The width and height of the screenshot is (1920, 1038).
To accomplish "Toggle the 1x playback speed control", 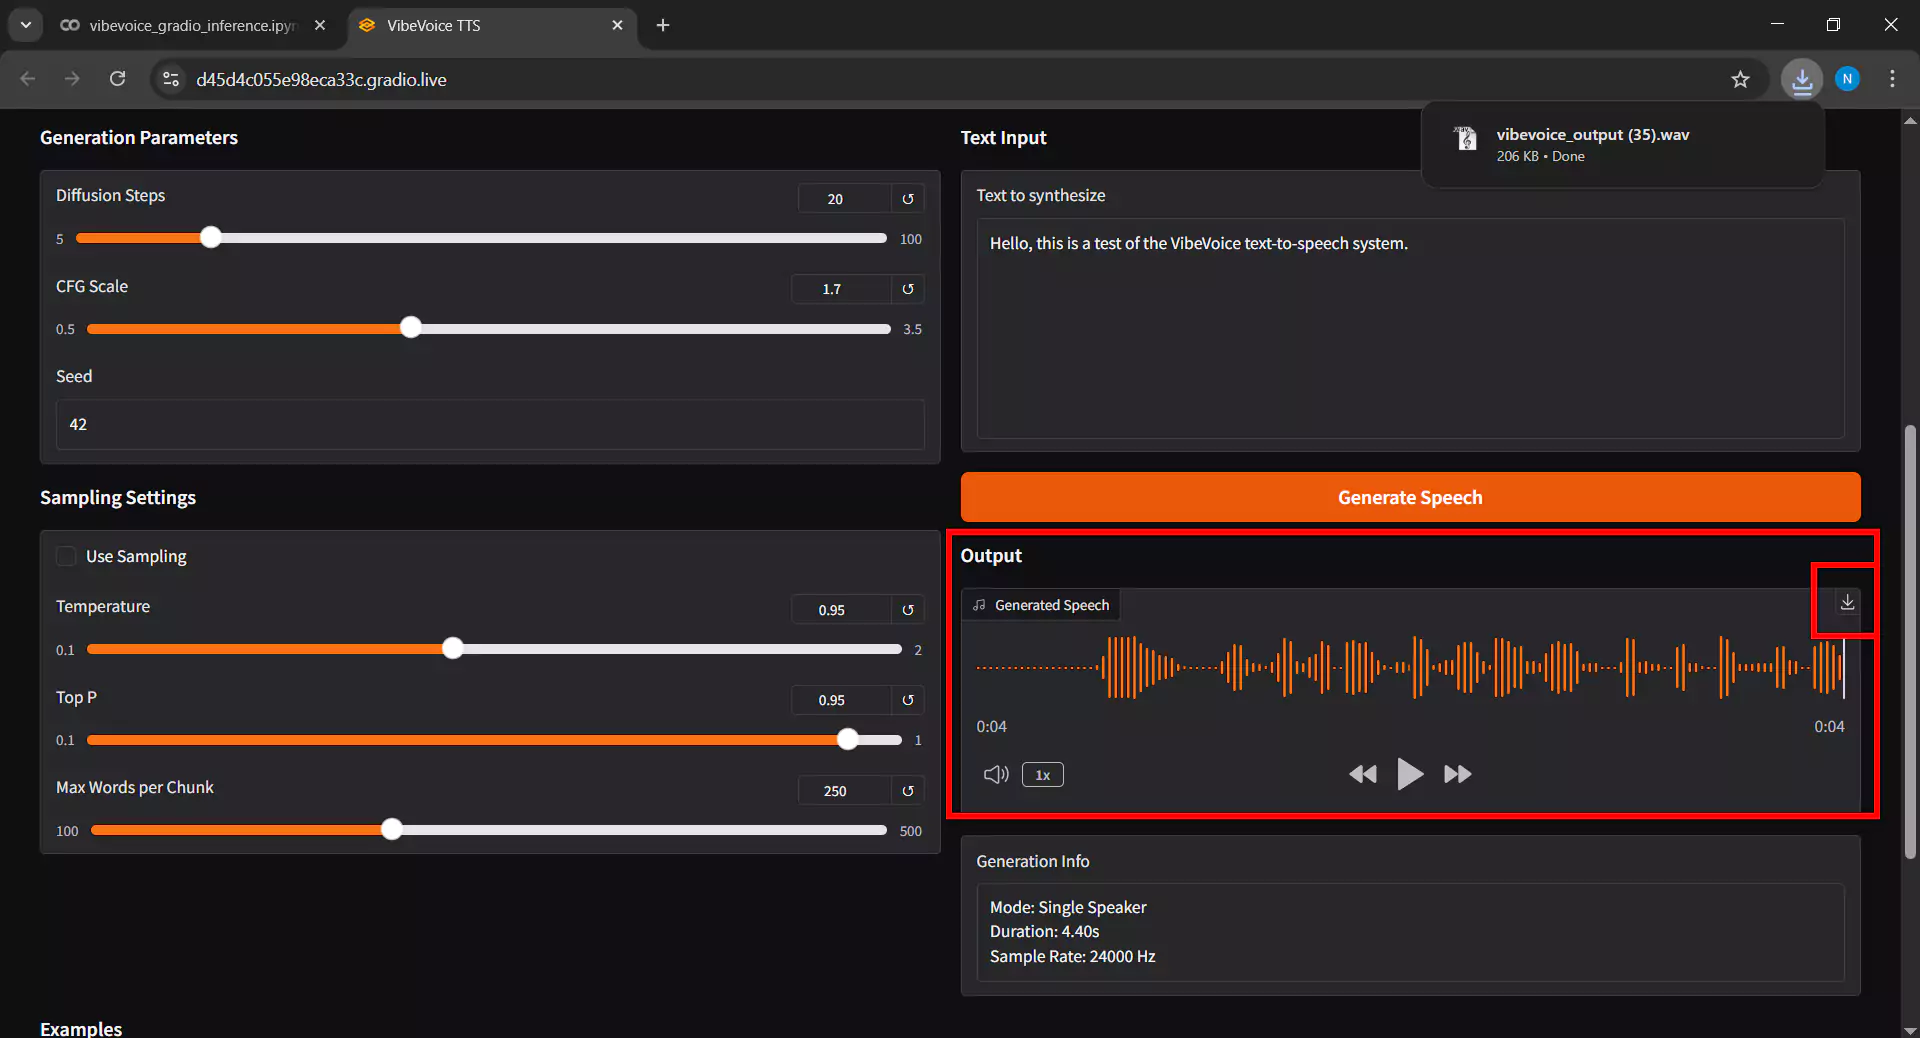I will point(1042,774).
